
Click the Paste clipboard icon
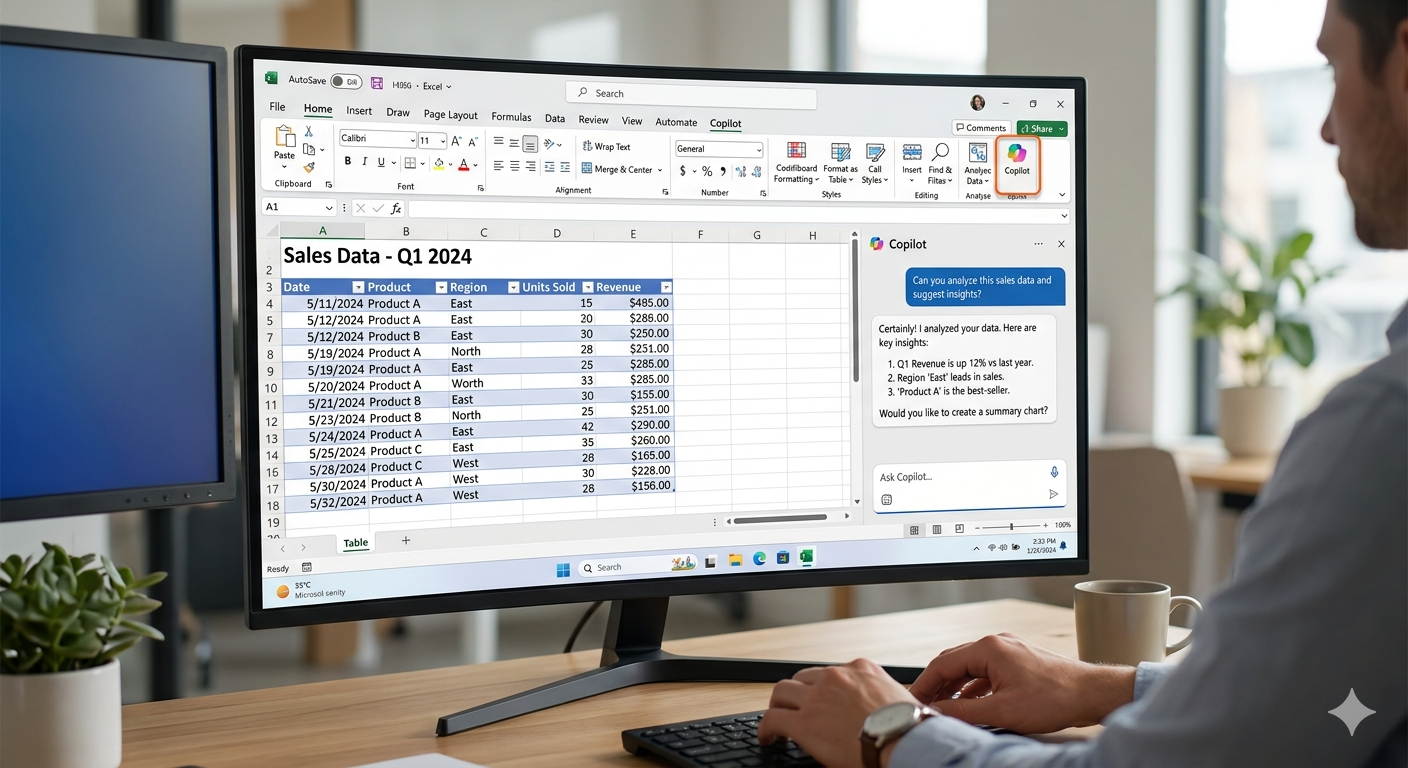pos(285,137)
